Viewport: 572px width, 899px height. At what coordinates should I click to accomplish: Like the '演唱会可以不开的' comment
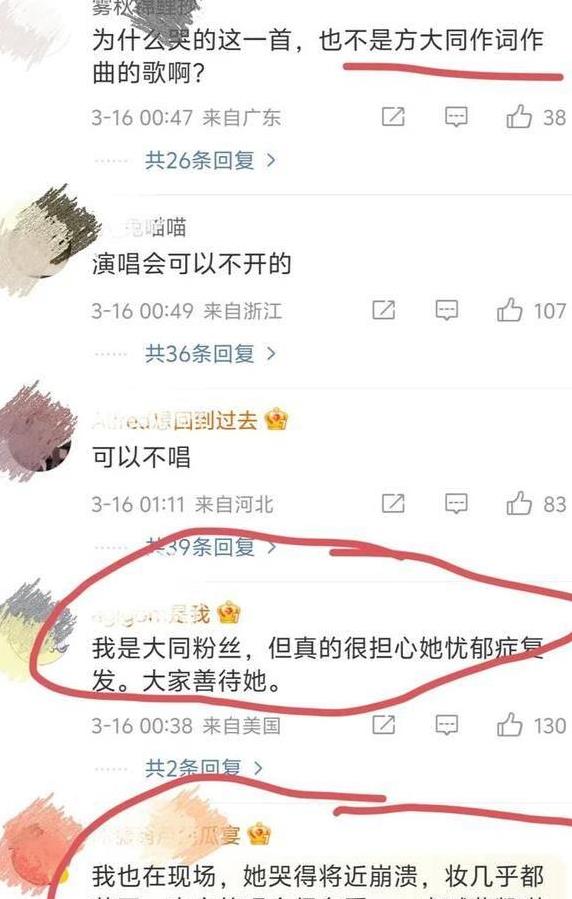point(510,310)
